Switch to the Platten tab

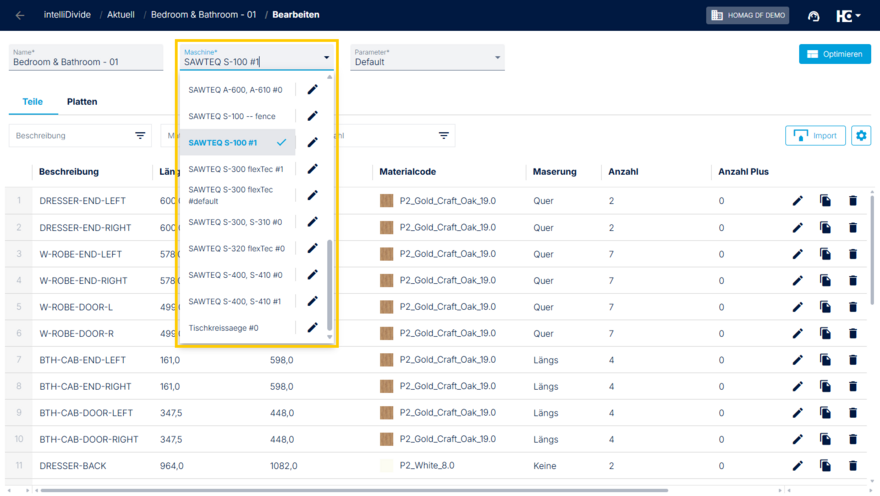82,102
